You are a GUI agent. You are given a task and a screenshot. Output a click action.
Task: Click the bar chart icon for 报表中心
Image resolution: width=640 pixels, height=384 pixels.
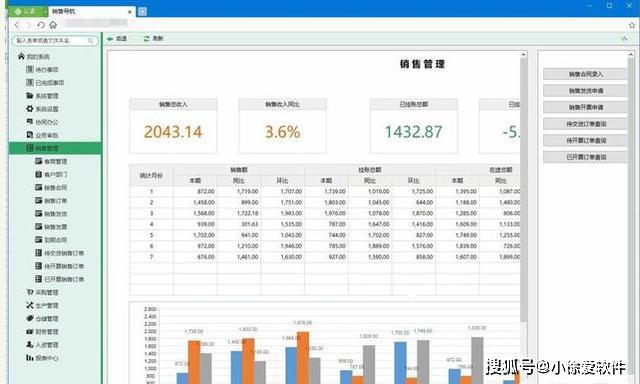[30, 358]
